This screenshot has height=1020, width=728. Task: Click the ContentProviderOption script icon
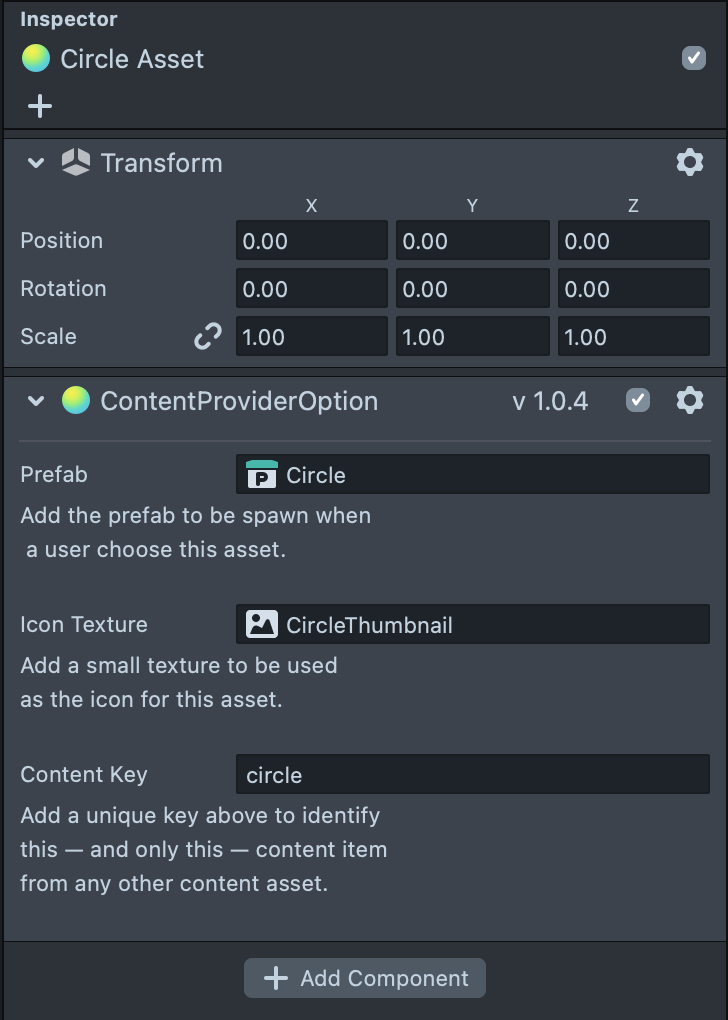pos(76,401)
